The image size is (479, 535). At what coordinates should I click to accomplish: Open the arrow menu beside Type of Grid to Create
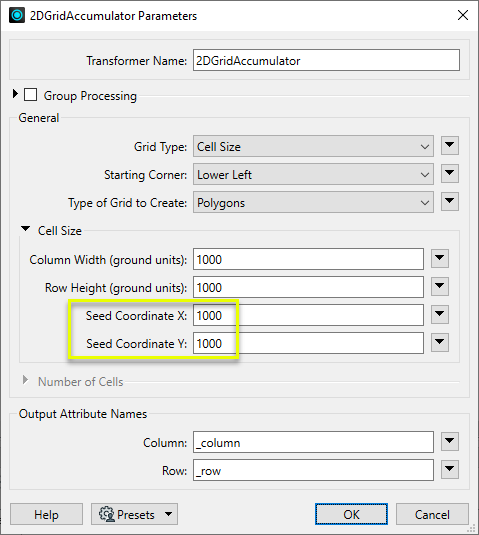click(x=450, y=202)
